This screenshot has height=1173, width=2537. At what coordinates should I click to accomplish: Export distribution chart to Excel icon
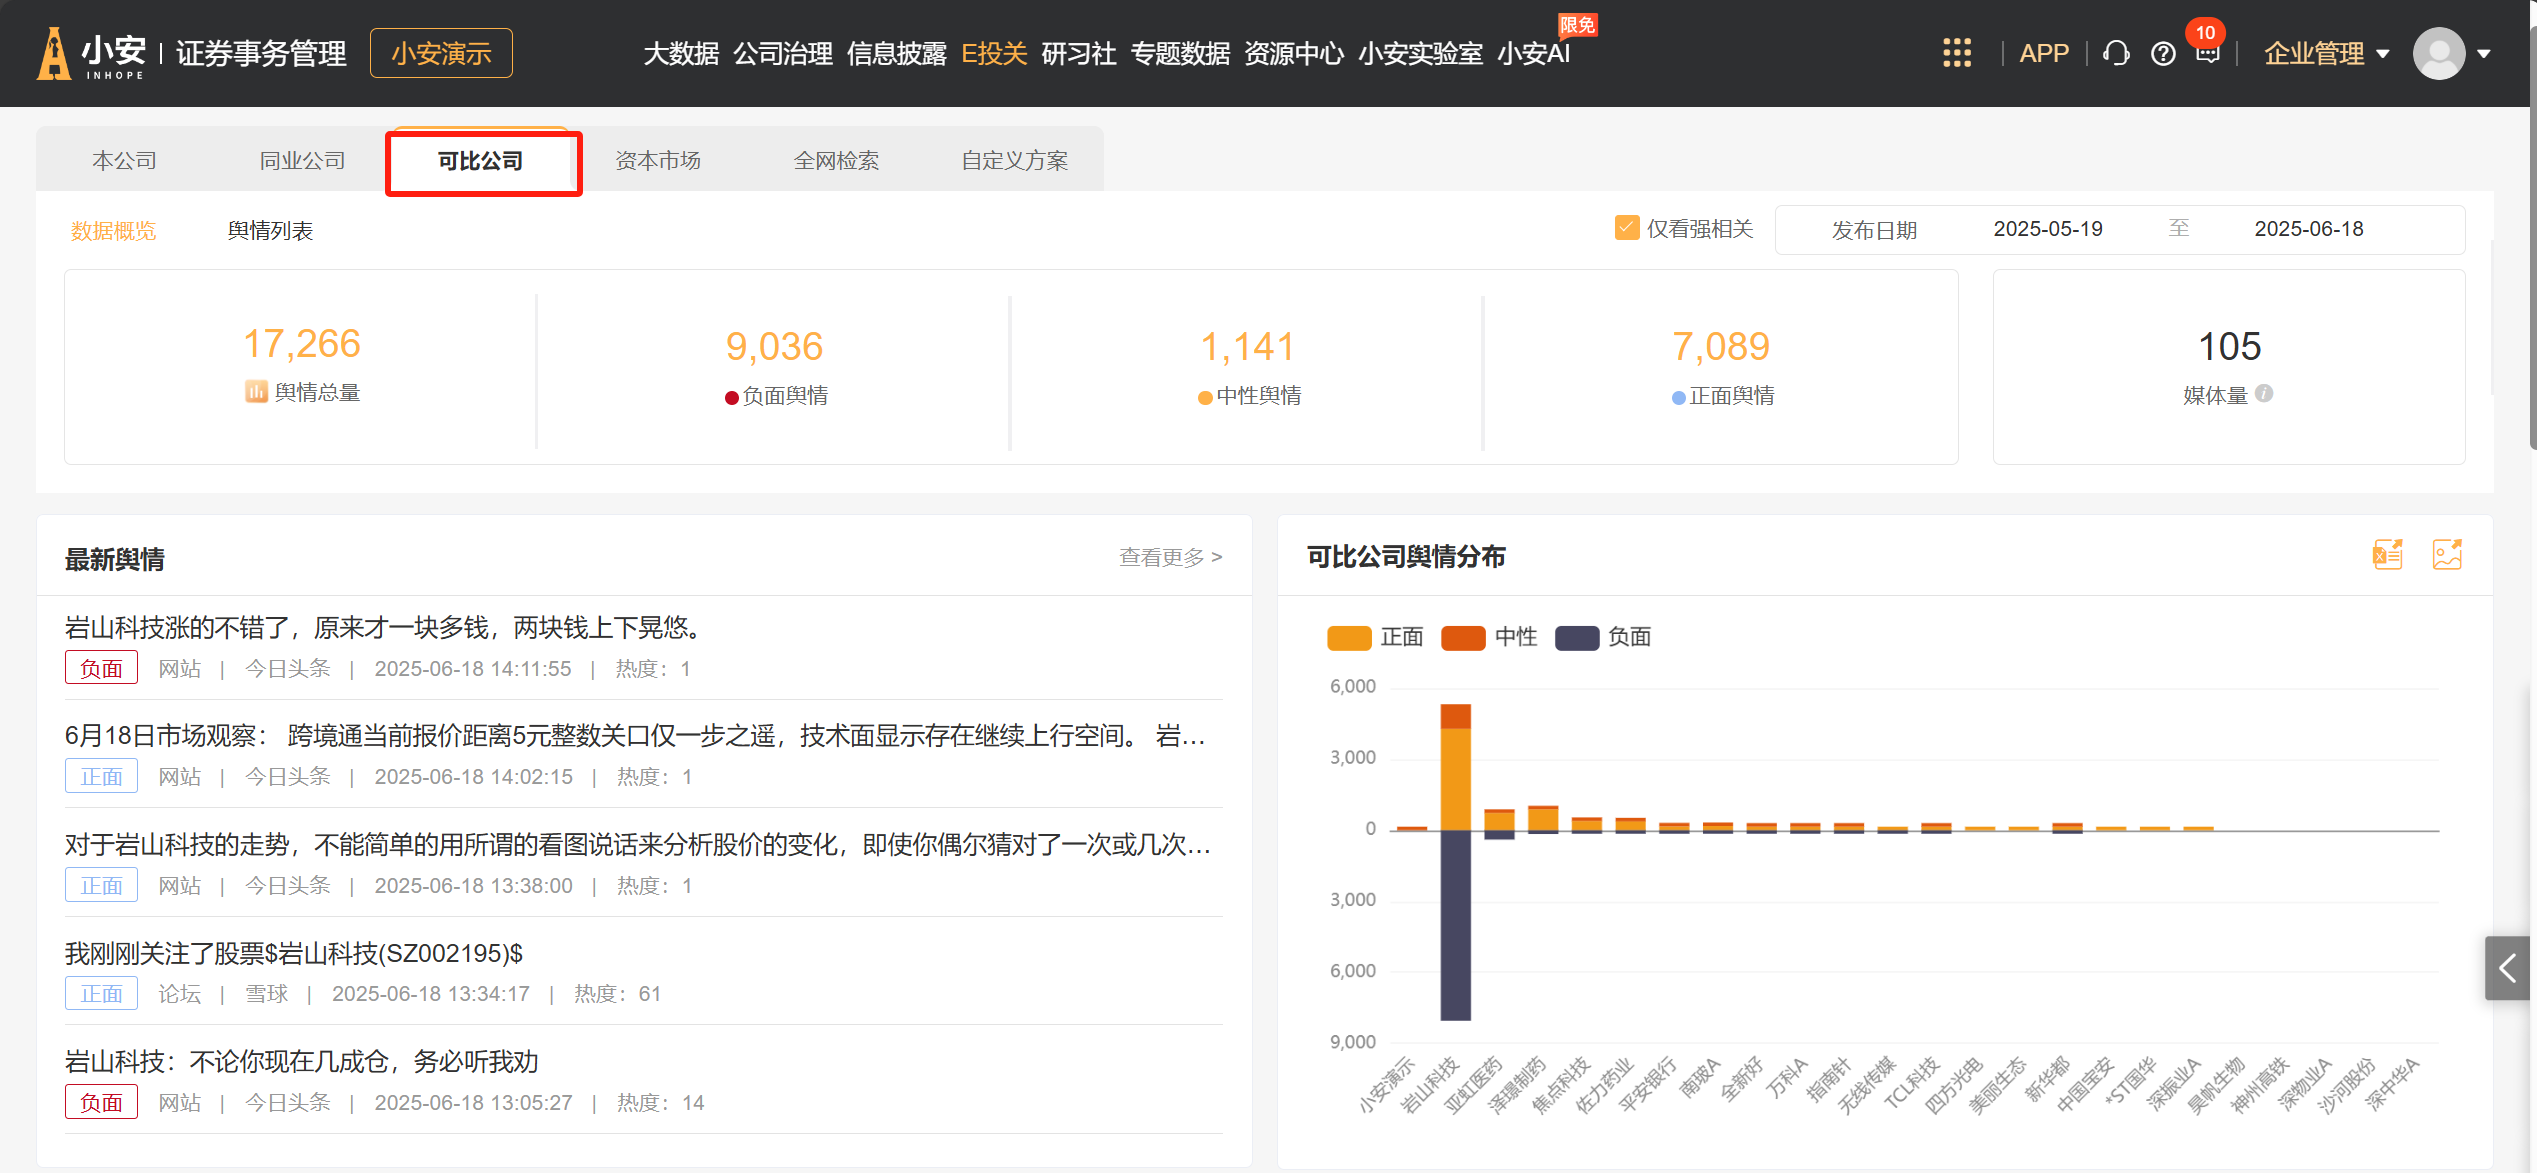point(2387,554)
